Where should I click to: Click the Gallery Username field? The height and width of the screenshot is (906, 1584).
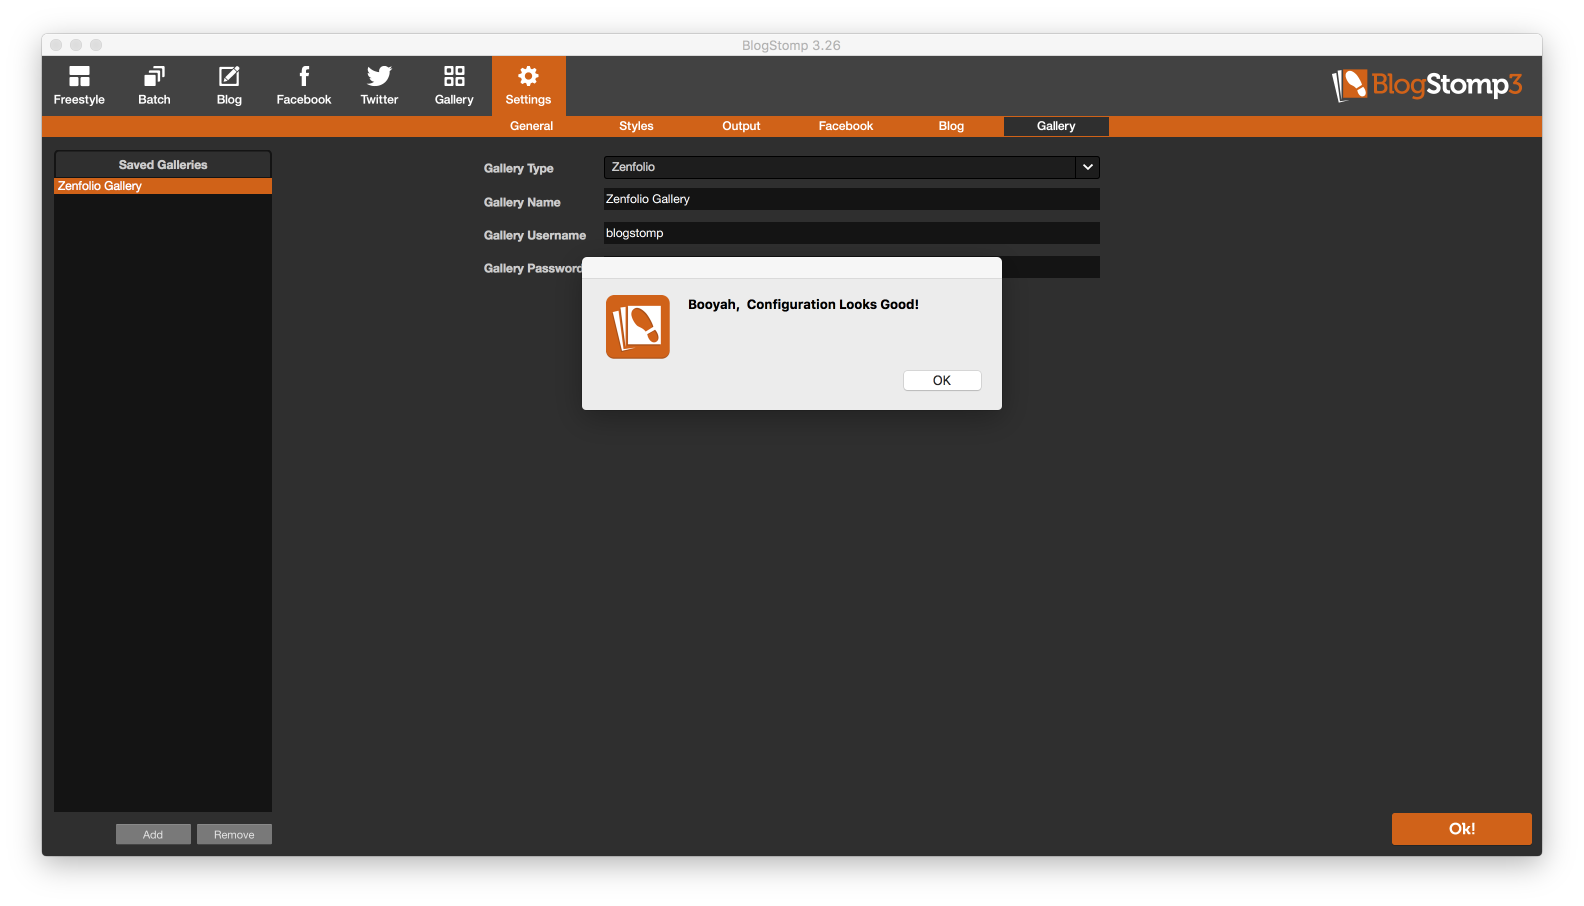pyautogui.click(x=852, y=233)
